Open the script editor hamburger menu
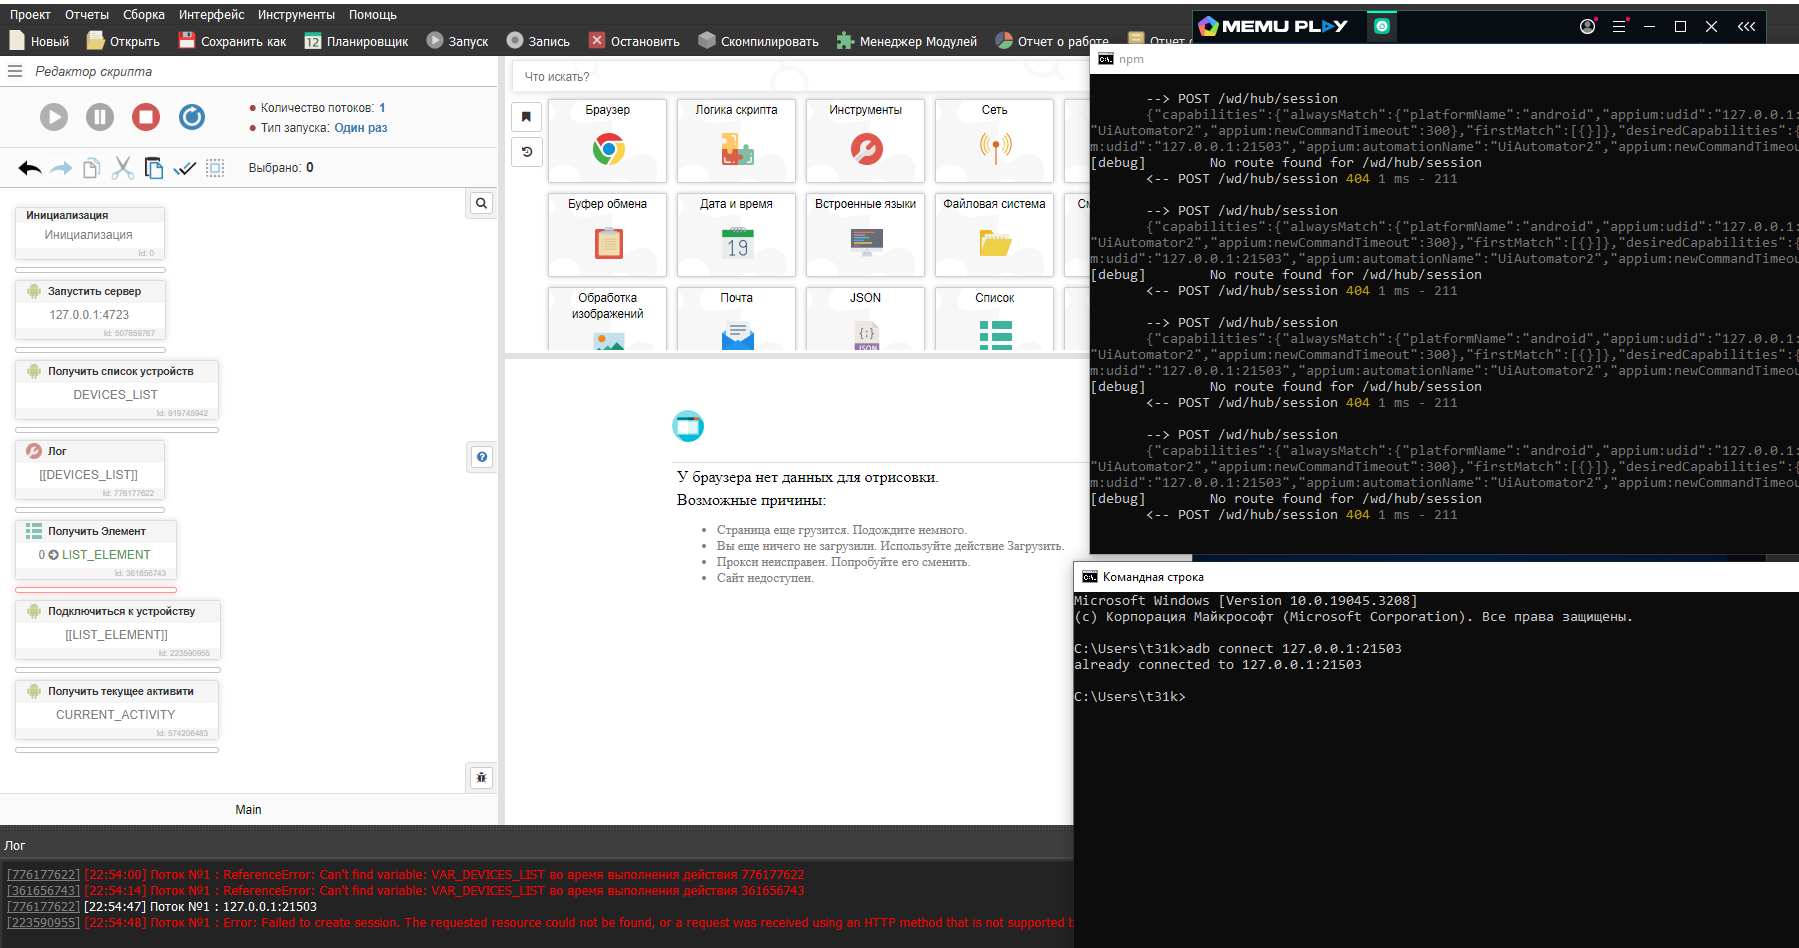 point(15,71)
